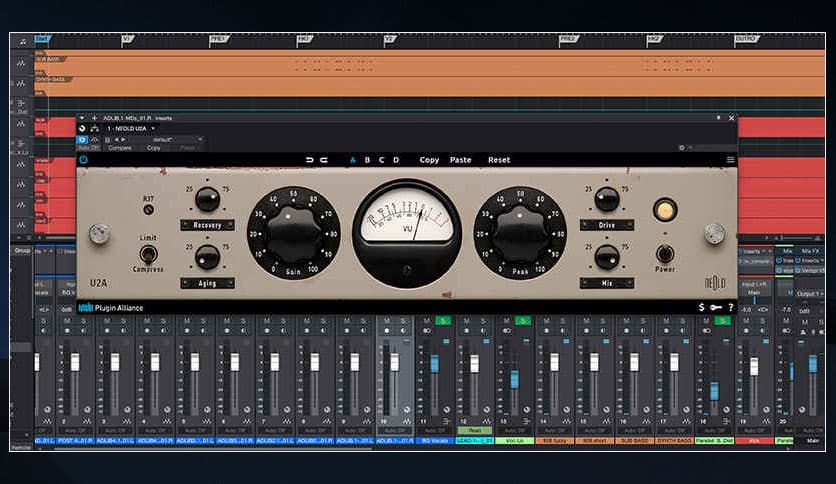Click the routing icon beside Neold U2A
Screen dimensions: 836x484
(94, 128)
